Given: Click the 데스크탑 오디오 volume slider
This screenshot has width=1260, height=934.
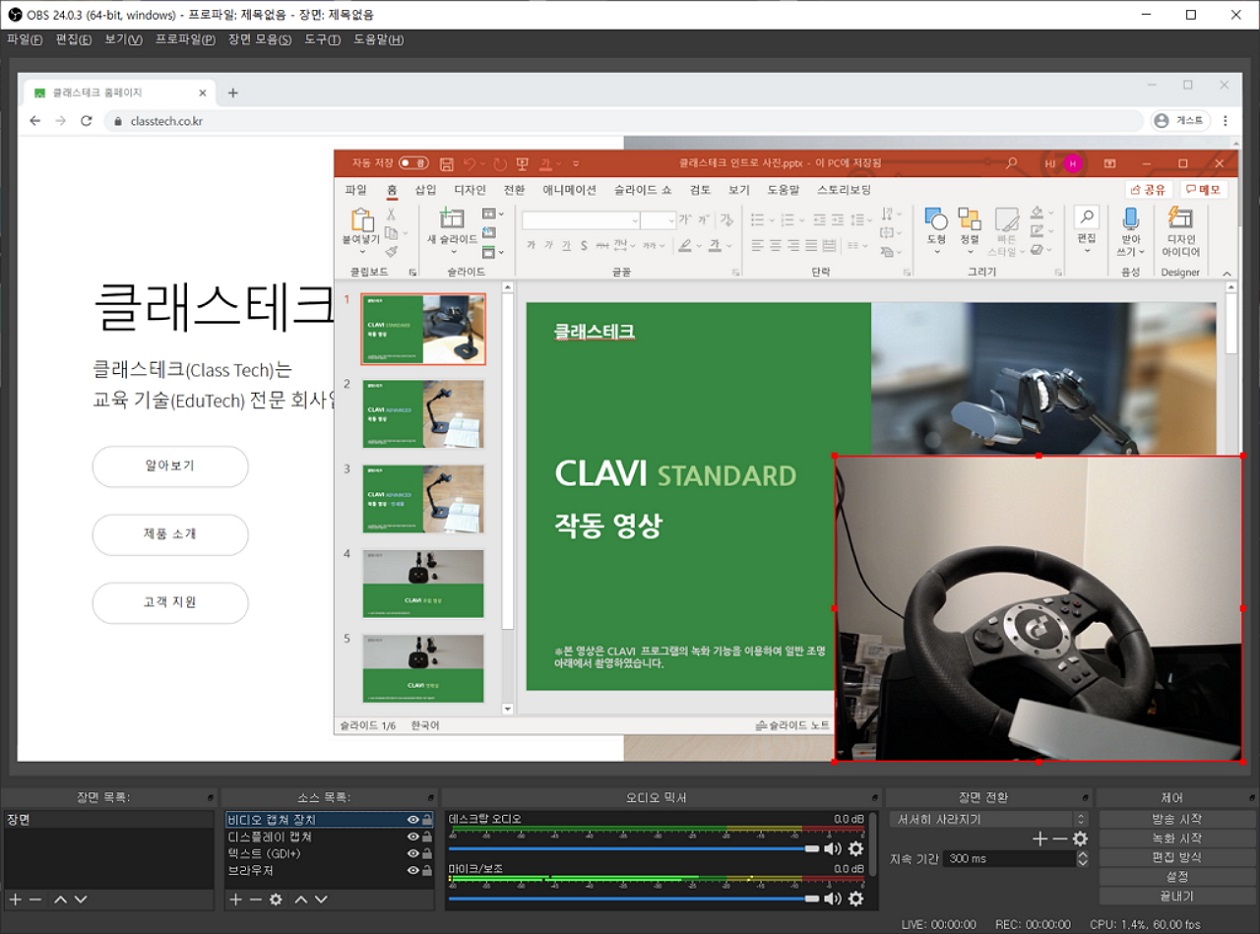Looking at the screenshot, I should point(634,848).
